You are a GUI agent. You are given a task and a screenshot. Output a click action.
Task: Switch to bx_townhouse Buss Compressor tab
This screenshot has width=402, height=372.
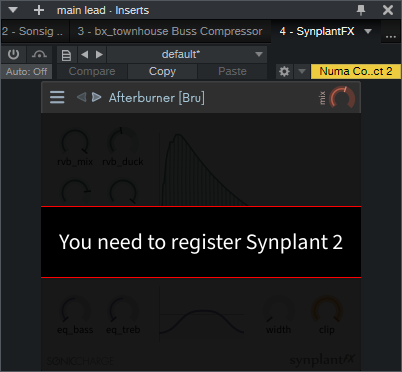pos(170,31)
